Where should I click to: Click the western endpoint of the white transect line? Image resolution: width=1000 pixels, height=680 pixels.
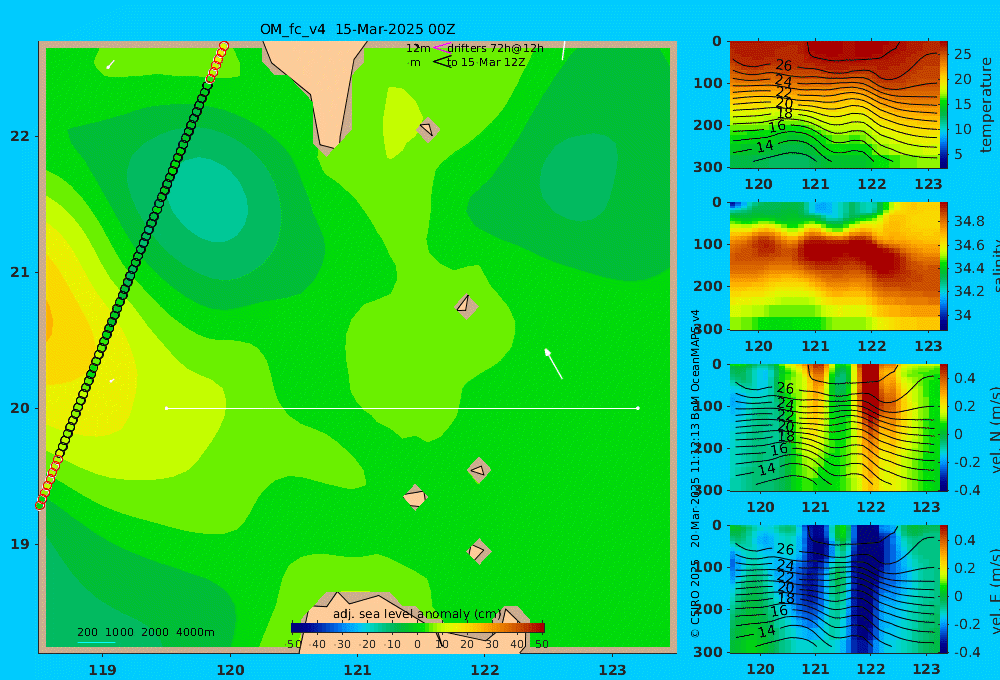click(x=166, y=408)
